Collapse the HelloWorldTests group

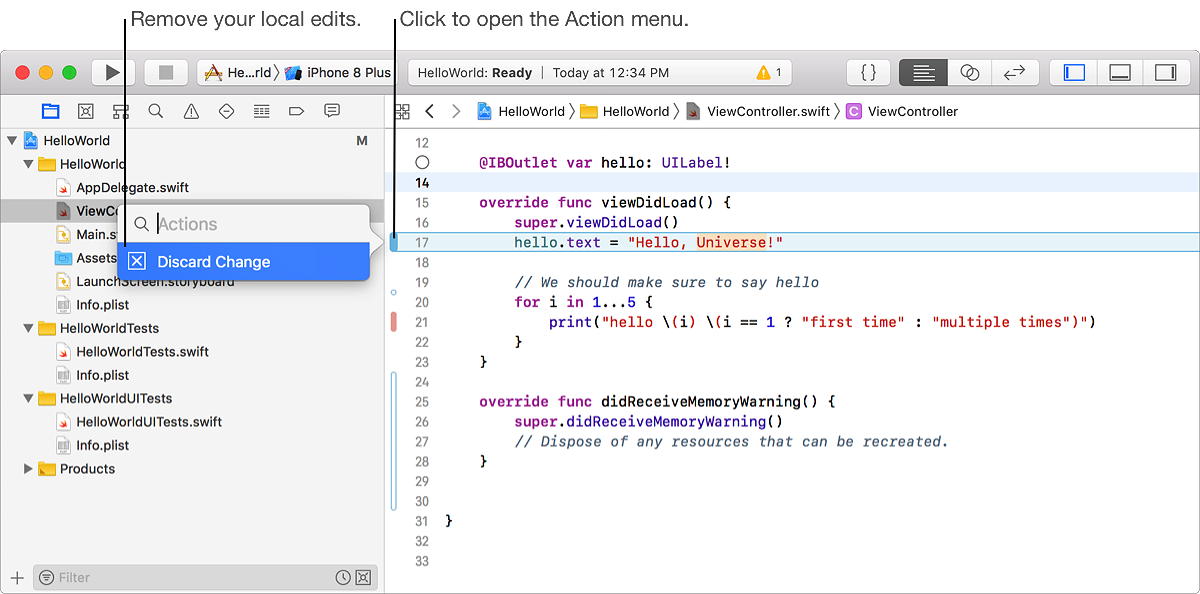(29, 328)
